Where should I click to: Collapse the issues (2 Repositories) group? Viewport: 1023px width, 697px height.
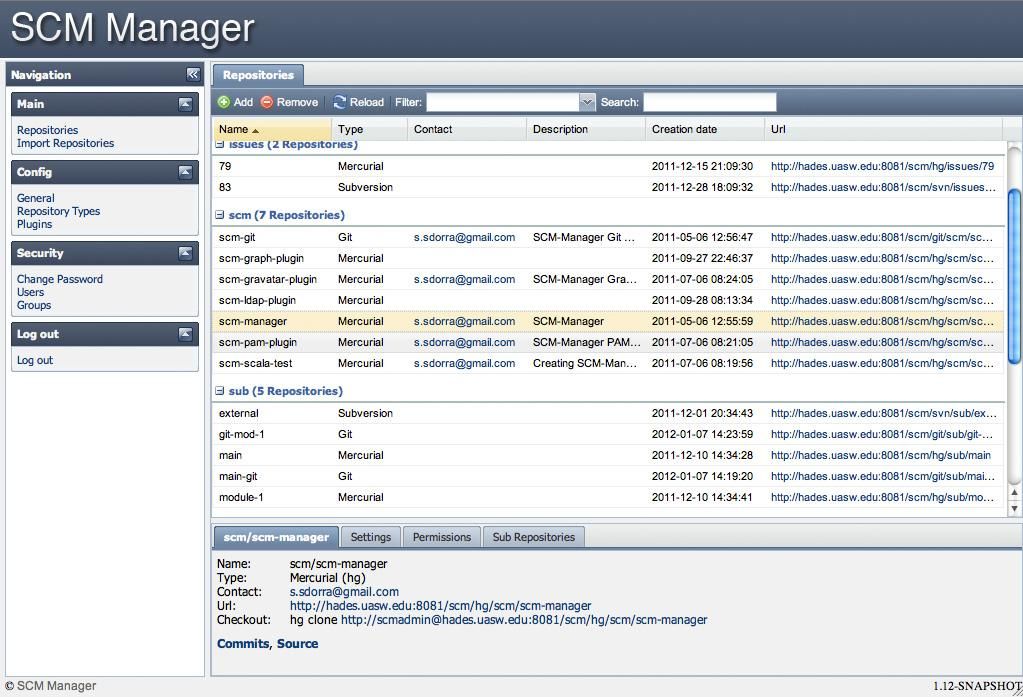[222, 144]
